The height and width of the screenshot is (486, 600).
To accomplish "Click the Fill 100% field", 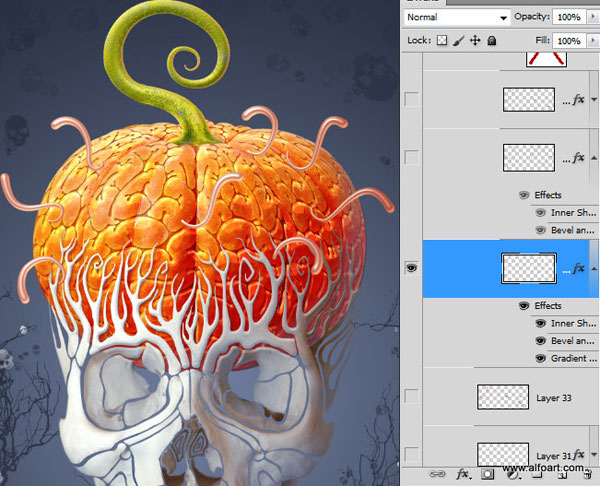I will click(569, 41).
